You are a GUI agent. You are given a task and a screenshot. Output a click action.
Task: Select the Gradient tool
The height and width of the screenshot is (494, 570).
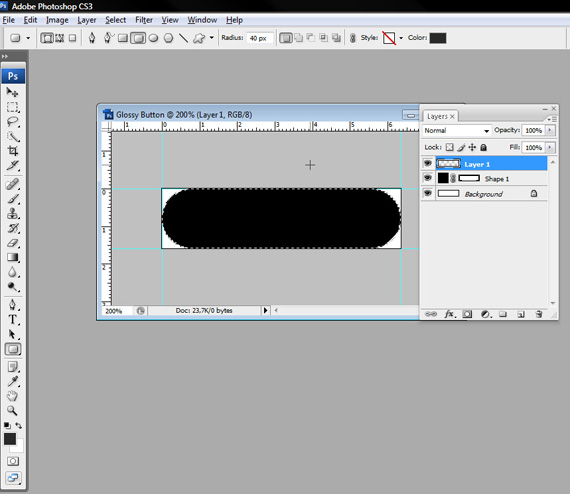12,257
